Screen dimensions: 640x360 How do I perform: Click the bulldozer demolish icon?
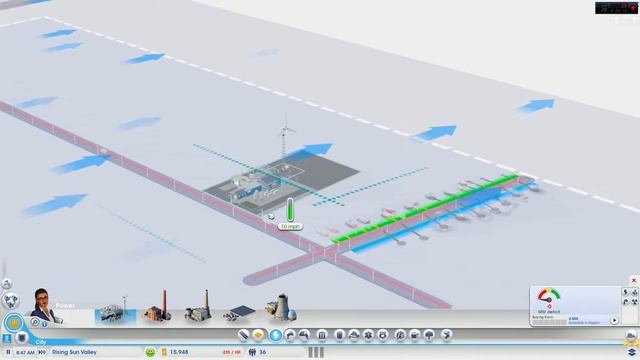pyautogui.click(x=631, y=336)
